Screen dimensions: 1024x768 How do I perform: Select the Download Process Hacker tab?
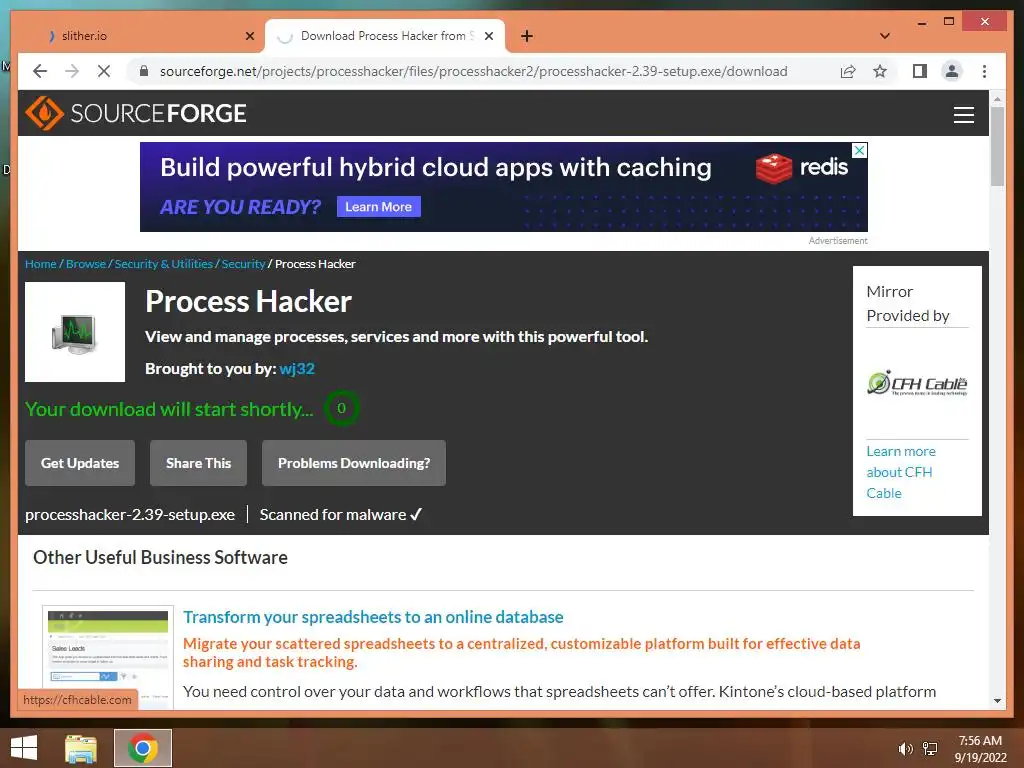(x=384, y=36)
